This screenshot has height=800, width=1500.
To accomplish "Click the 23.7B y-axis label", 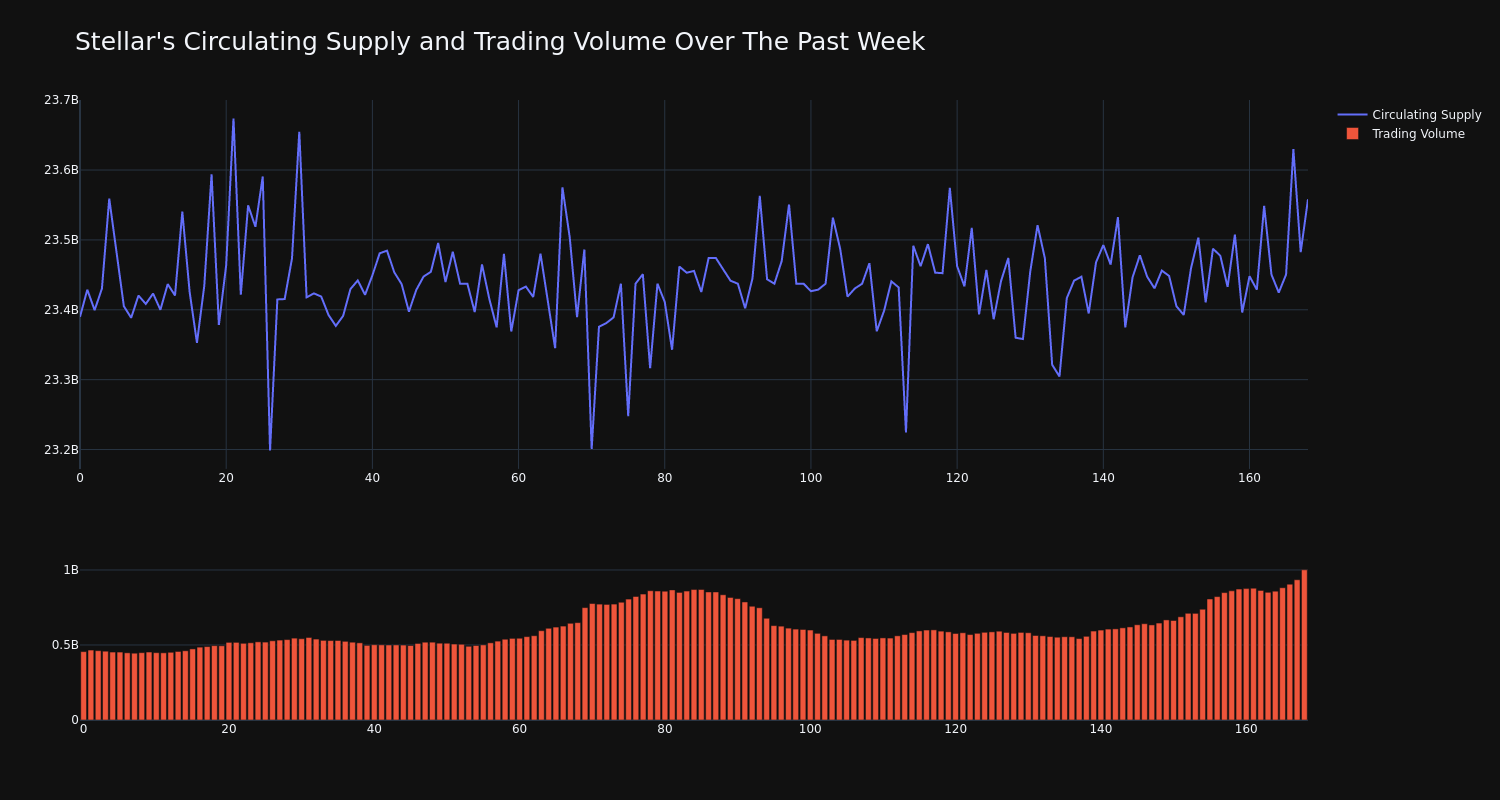I will coord(61,100).
